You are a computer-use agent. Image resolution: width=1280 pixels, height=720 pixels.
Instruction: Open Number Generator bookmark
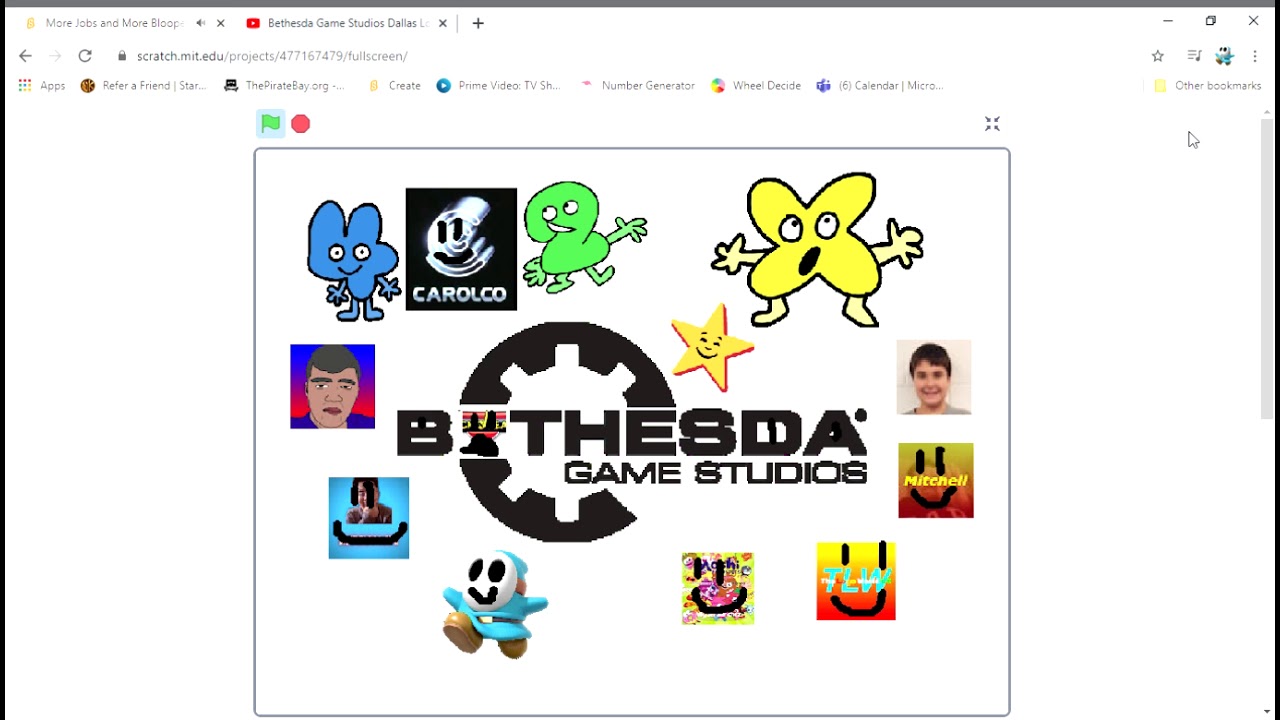637,86
